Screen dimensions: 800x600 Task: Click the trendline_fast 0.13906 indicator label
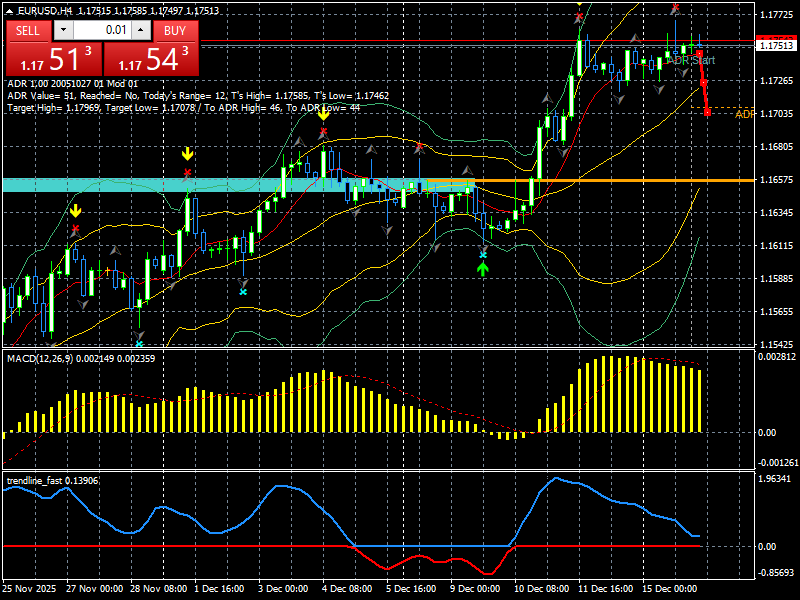(53, 481)
